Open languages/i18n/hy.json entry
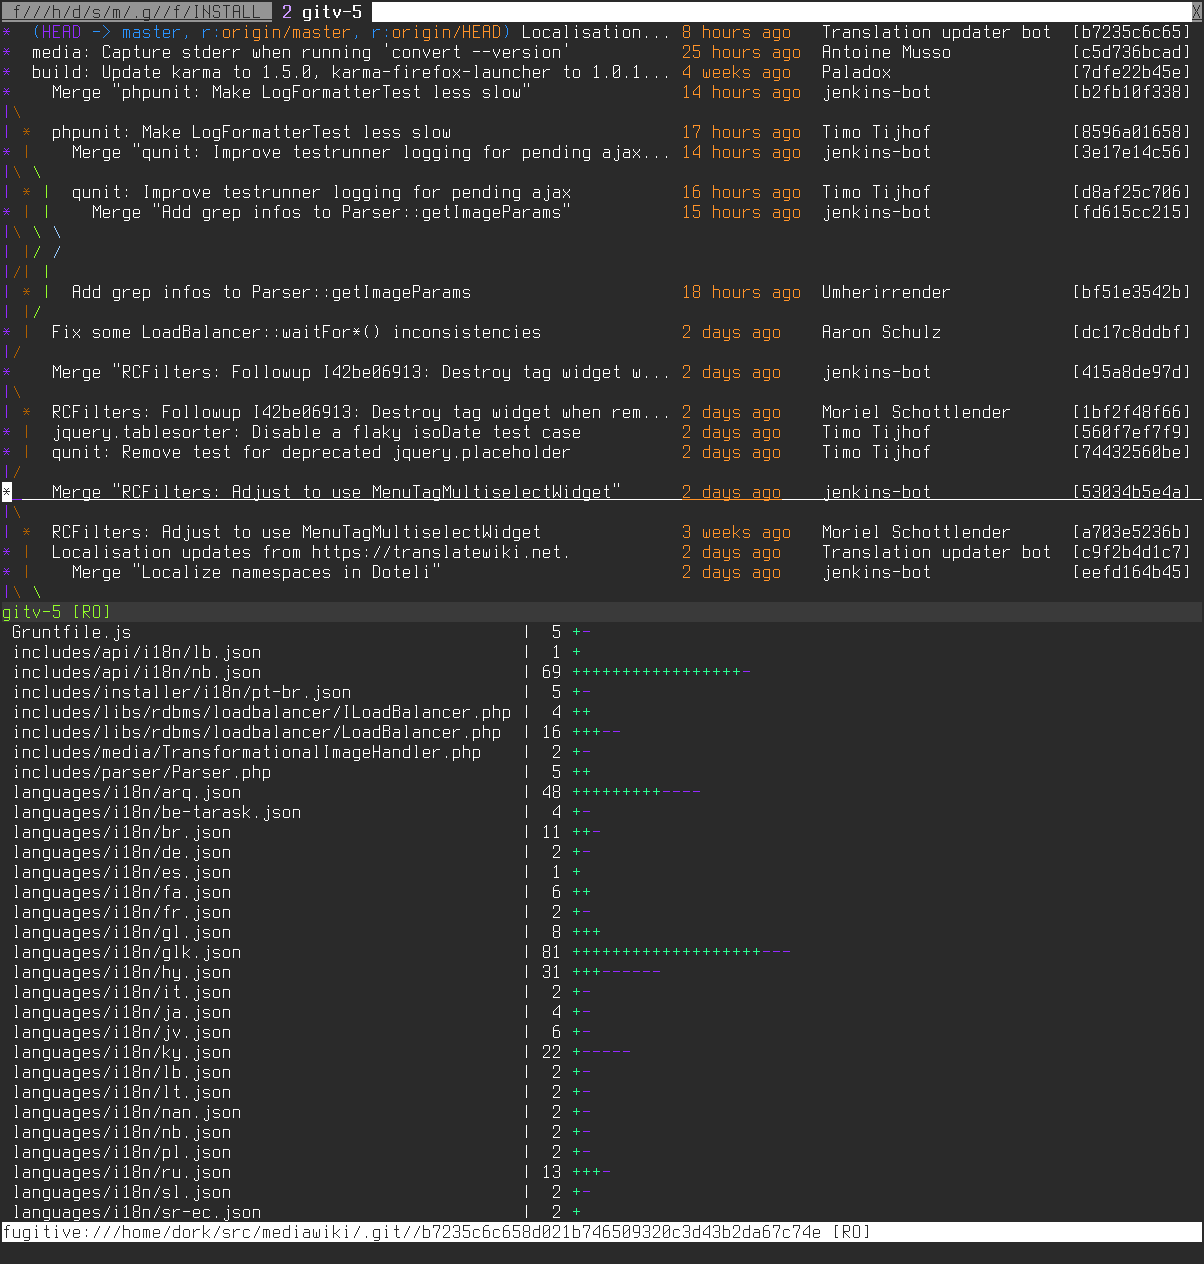The width and height of the screenshot is (1204, 1264). click(x=122, y=972)
